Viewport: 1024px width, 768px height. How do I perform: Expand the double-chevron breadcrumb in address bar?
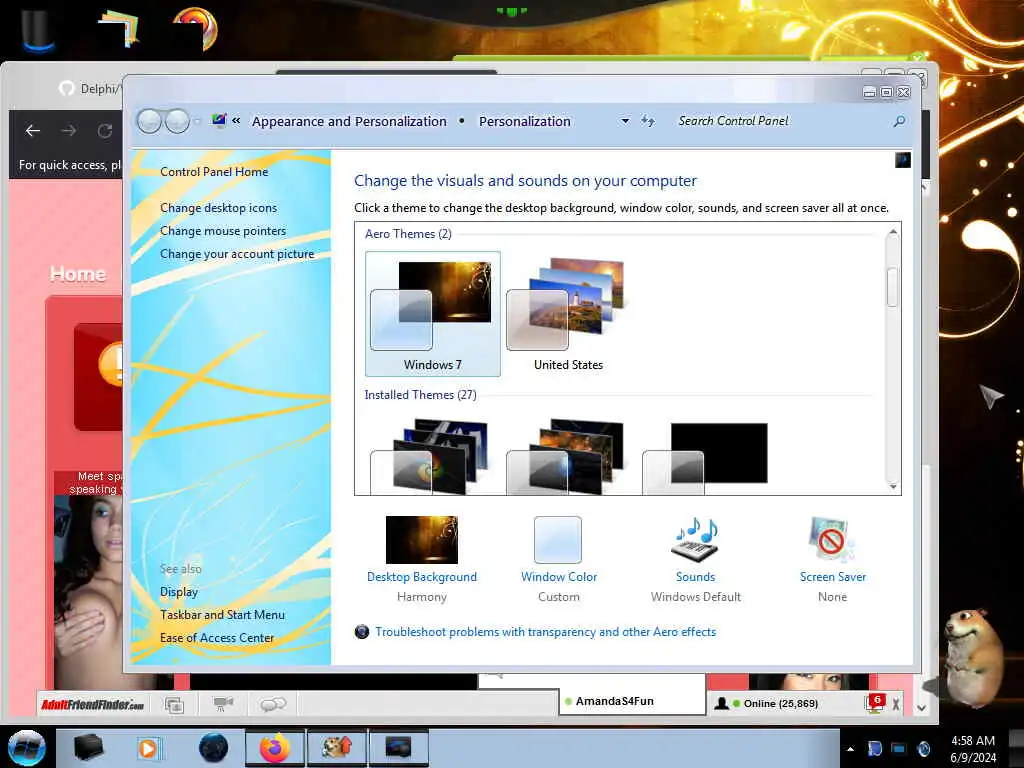pyautogui.click(x=236, y=121)
